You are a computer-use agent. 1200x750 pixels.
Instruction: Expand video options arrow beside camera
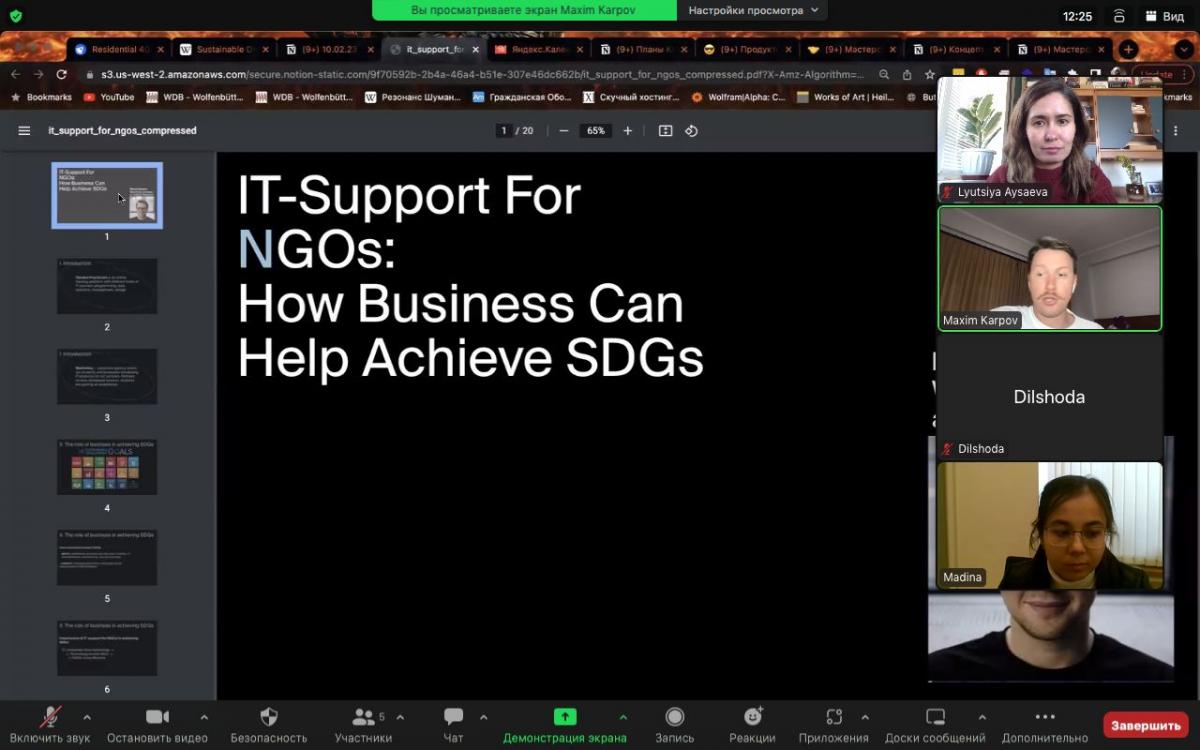coord(204,717)
